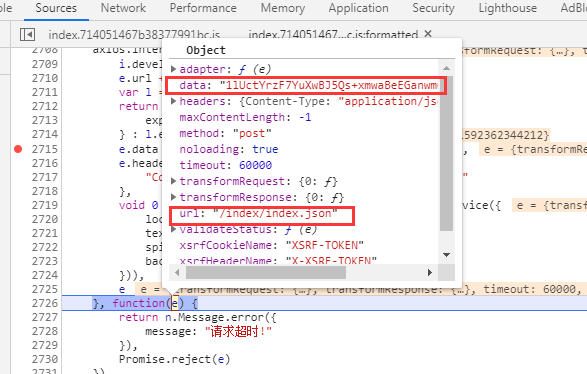Screen dimensions: 587x374
Task: Open the Performance tab
Action: 203,8
